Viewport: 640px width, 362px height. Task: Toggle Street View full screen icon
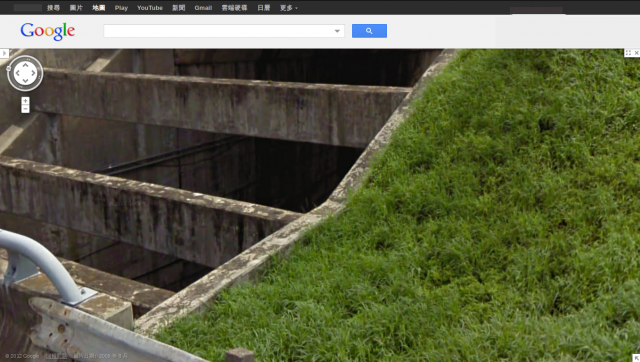click(628, 53)
